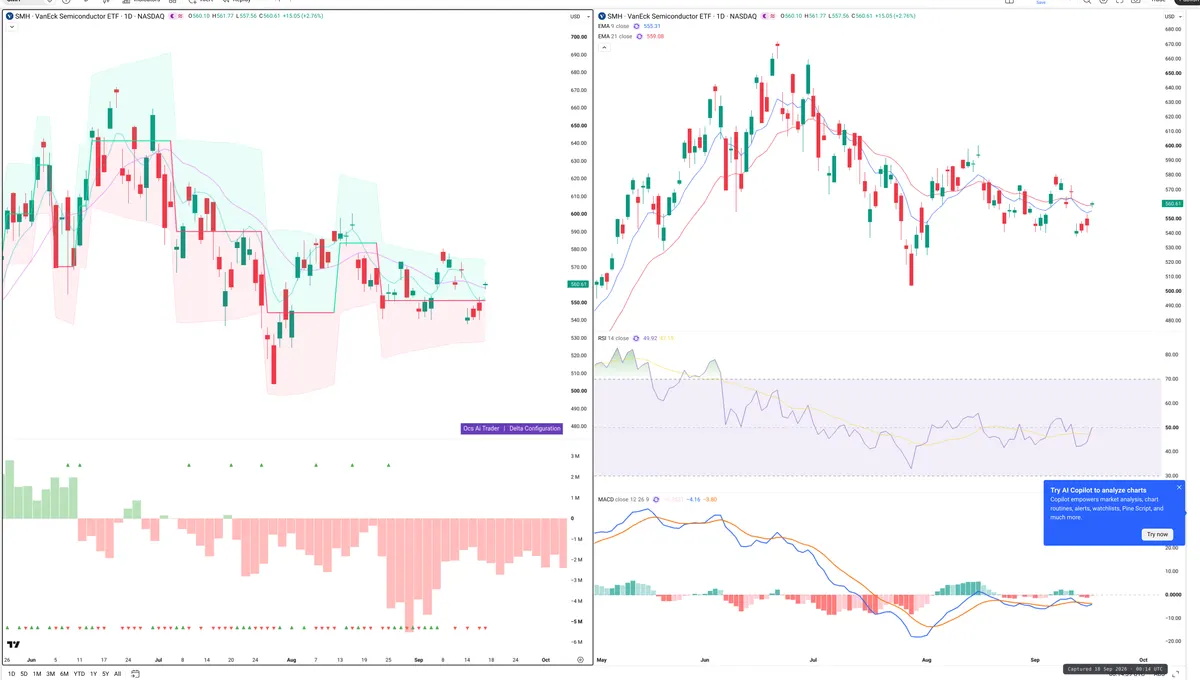The height and width of the screenshot is (680, 1200).
Task: Select the All time range
Action: 117,674
